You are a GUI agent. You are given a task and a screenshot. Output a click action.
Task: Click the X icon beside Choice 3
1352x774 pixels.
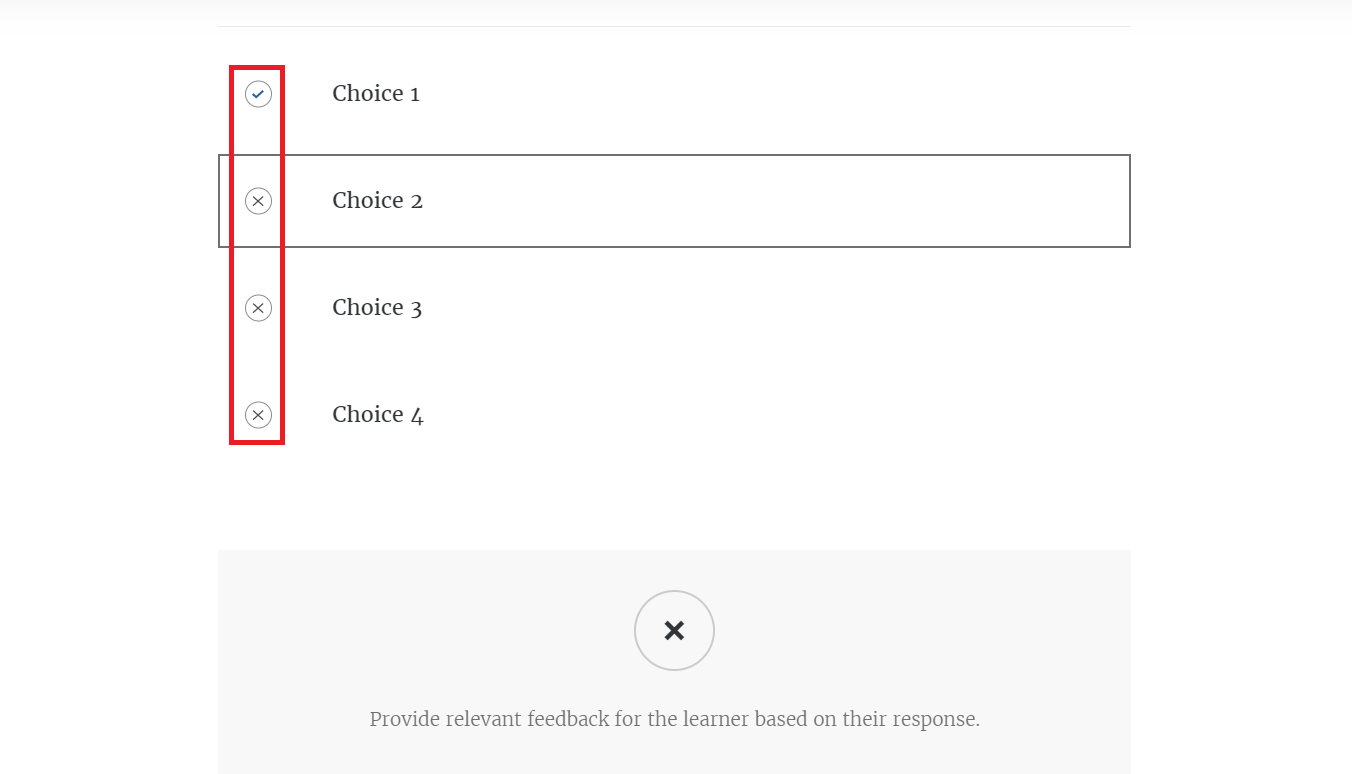point(258,308)
